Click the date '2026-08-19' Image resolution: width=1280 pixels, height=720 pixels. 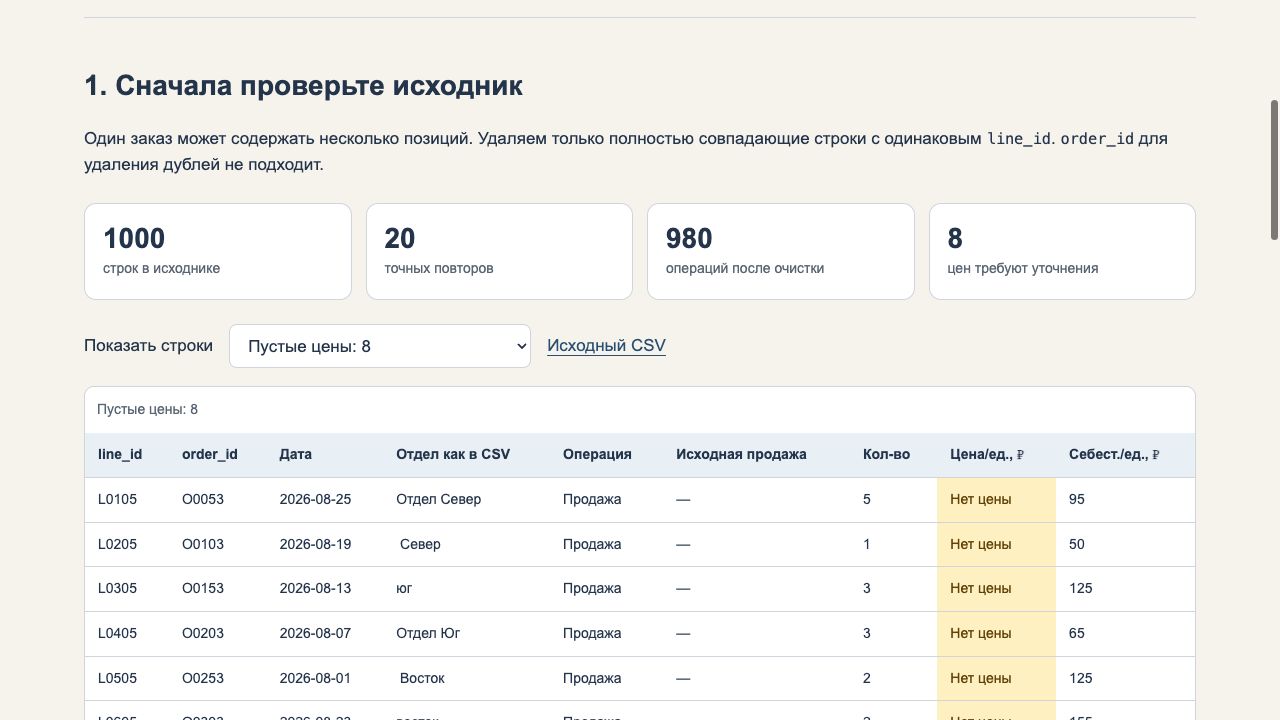(x=315, y=544)
